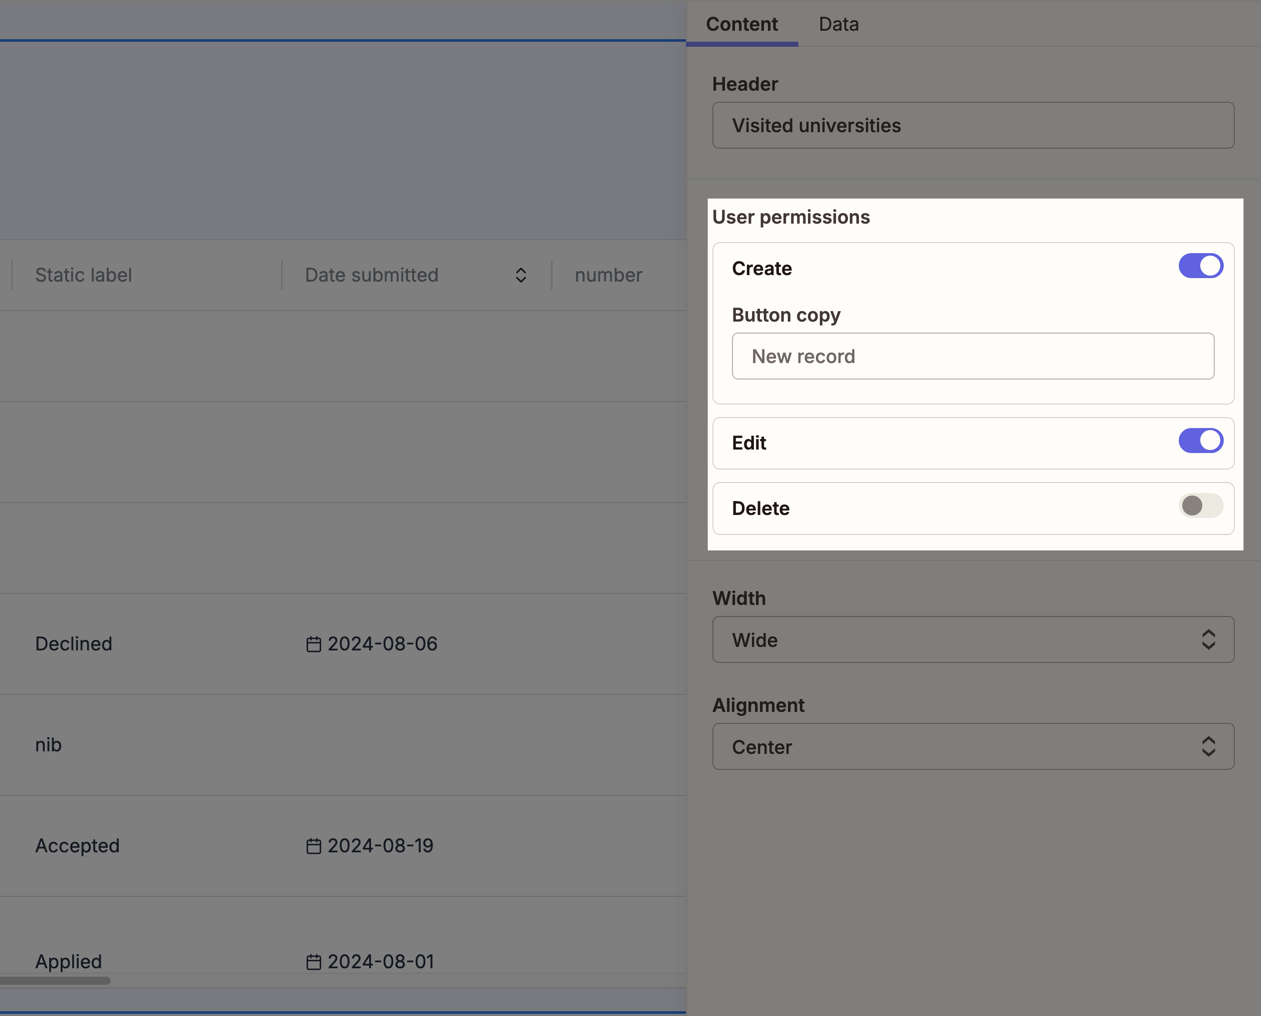Sort by the Date submitted column header
Image resolution: width=1261 pixels, height=1016 pixels.
[x=372, y=275]
